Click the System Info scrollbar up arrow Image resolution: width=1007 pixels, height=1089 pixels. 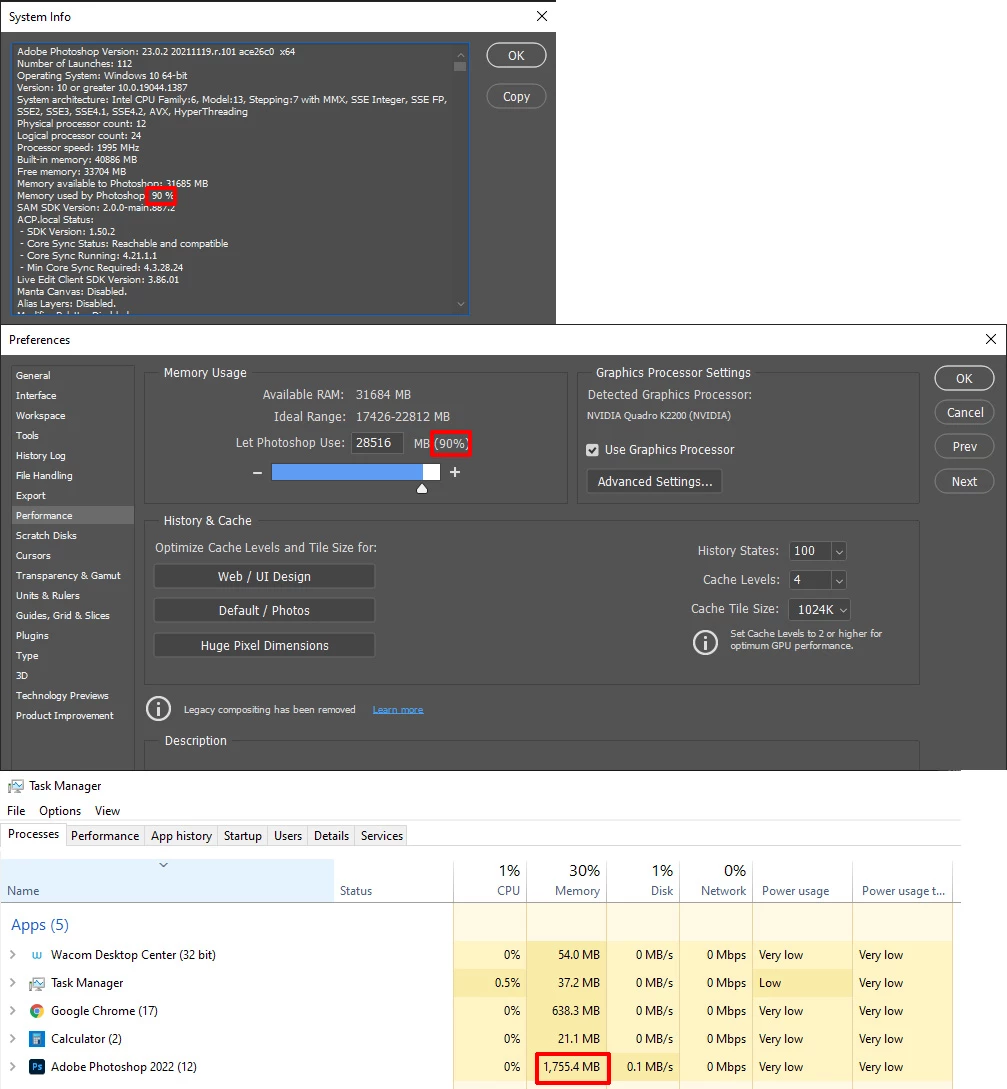point(460,54)
